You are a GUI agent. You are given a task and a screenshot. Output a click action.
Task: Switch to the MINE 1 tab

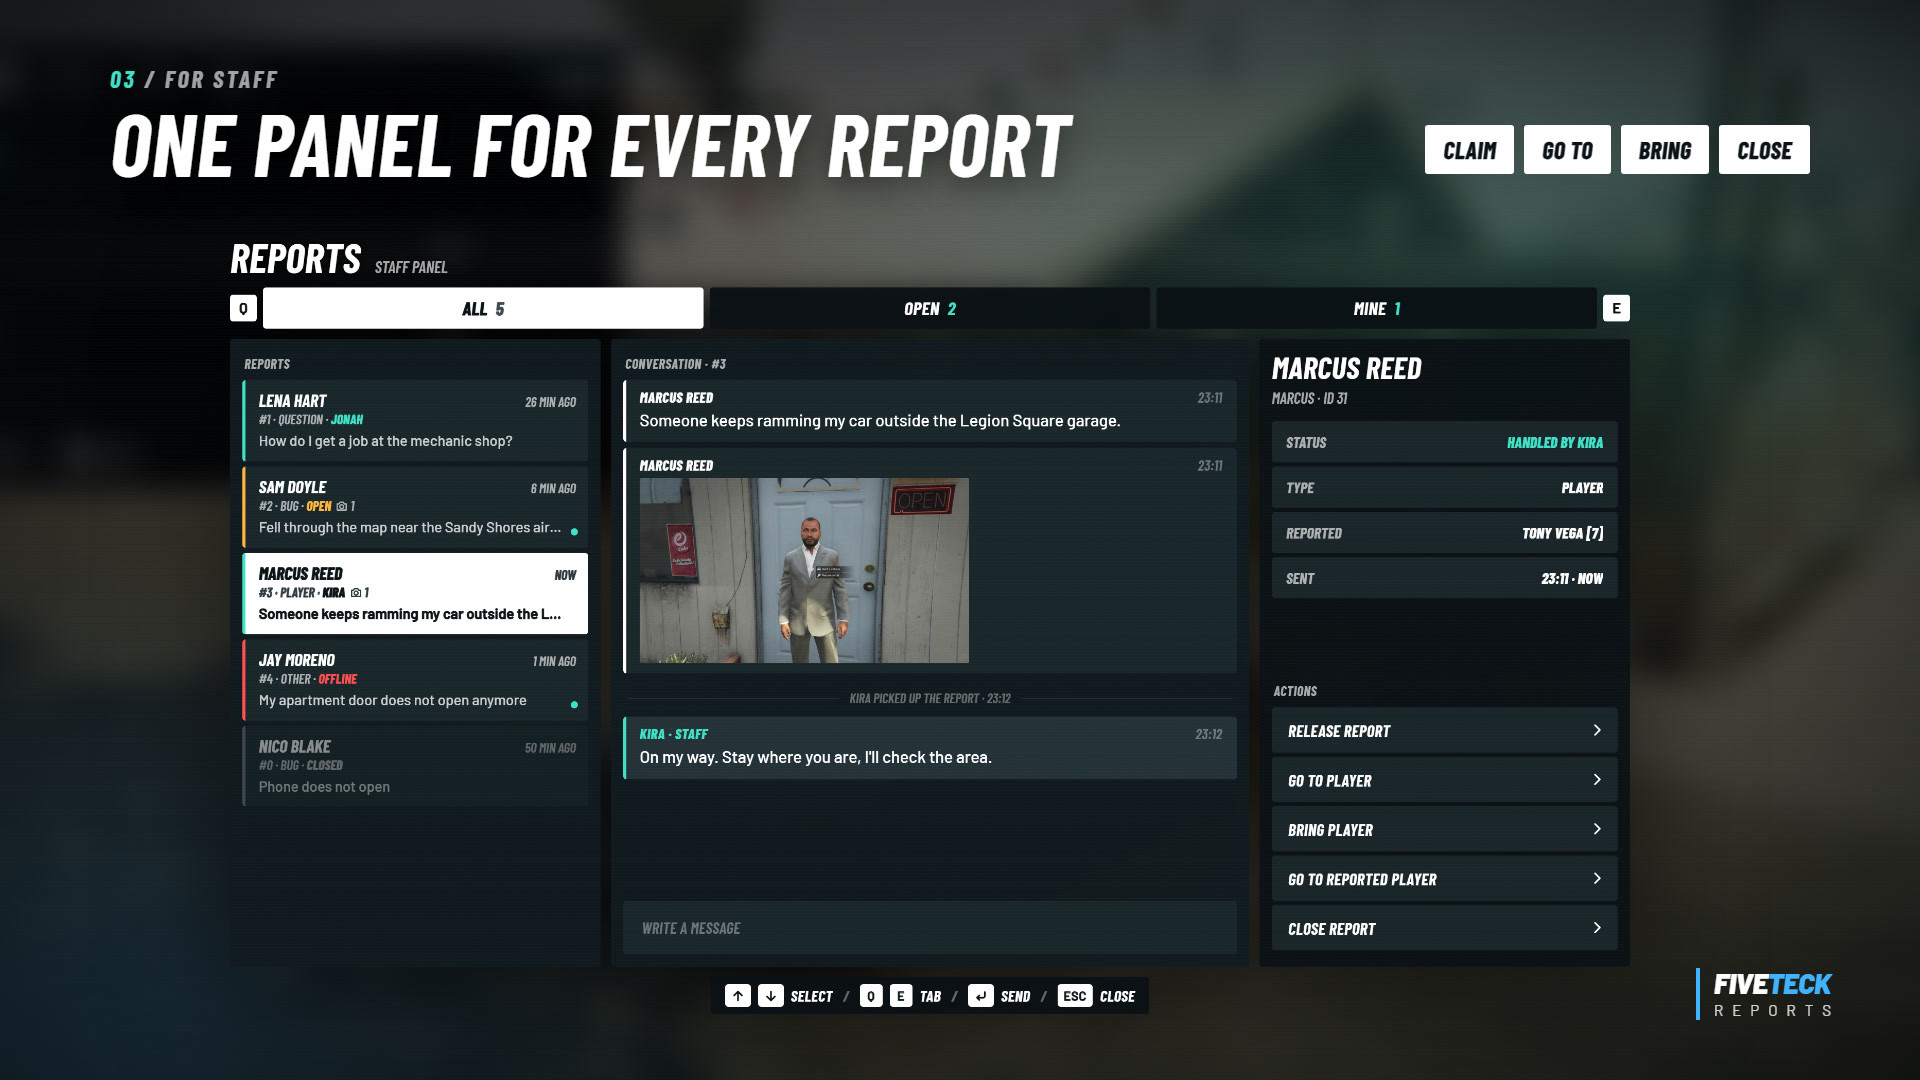[1376, 308]
